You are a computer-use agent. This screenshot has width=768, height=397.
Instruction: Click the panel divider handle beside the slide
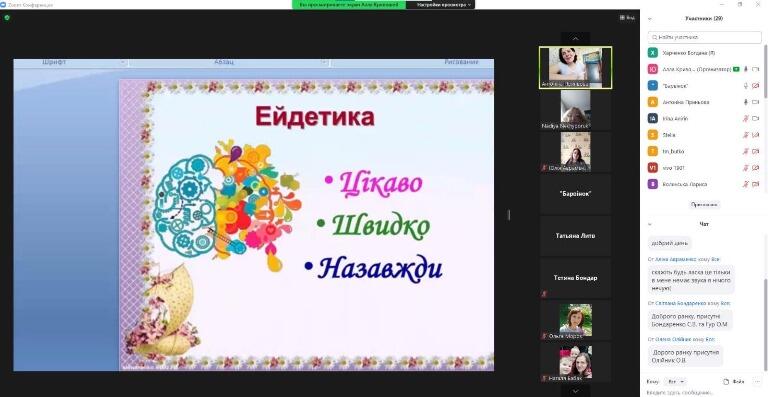coord(509,214)
